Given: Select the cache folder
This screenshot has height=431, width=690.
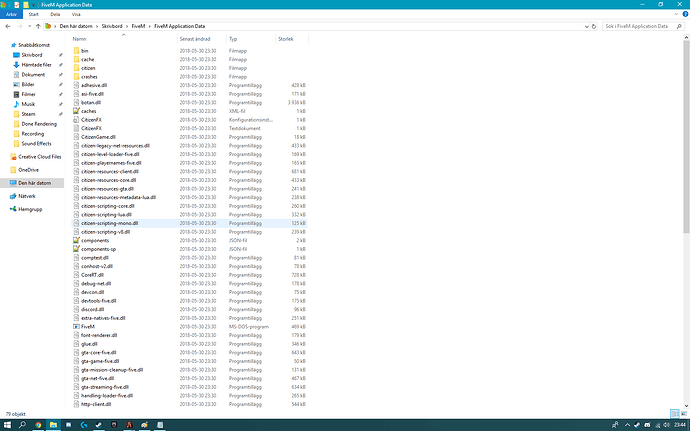Looking at the screenshot, I should (x=88, y=59).
